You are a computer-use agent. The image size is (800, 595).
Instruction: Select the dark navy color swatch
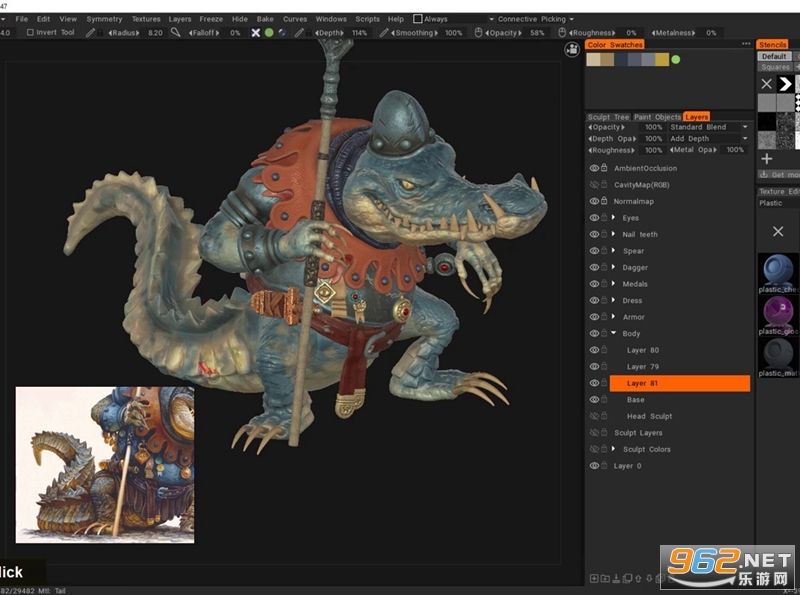click(x=620, y=60)
